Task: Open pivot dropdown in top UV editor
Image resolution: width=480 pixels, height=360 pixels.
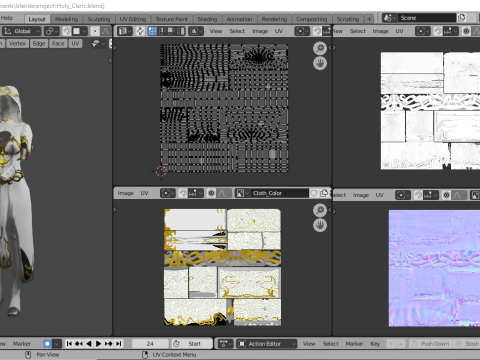Action: coord(302,31)
